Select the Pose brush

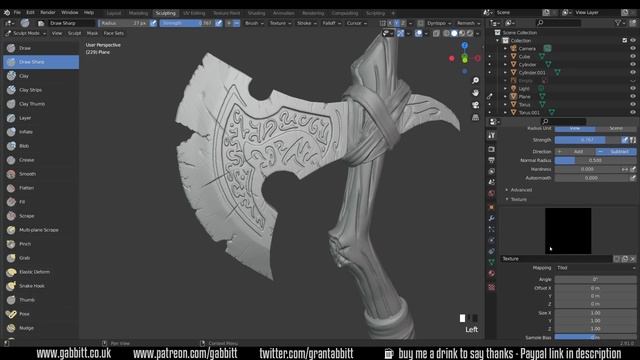pos(41,314)
